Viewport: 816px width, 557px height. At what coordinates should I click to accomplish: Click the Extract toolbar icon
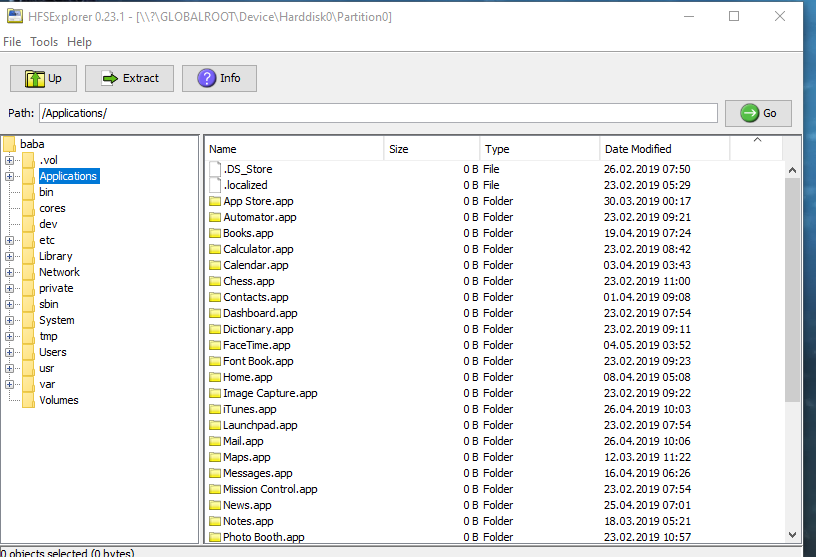(x=110, y=78)
